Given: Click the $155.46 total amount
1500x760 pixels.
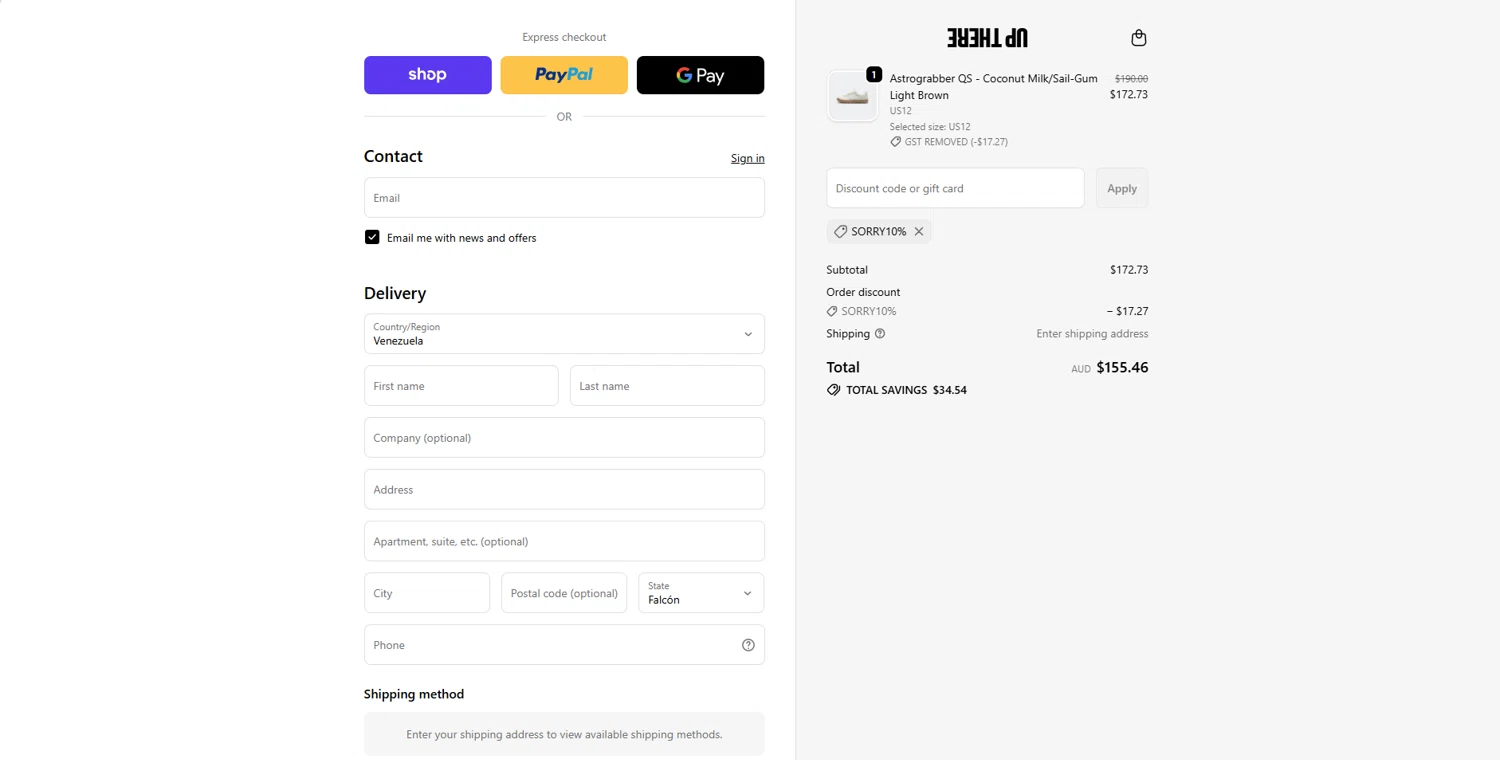Looking at the screenshot, I should (x=1122, y=367).
